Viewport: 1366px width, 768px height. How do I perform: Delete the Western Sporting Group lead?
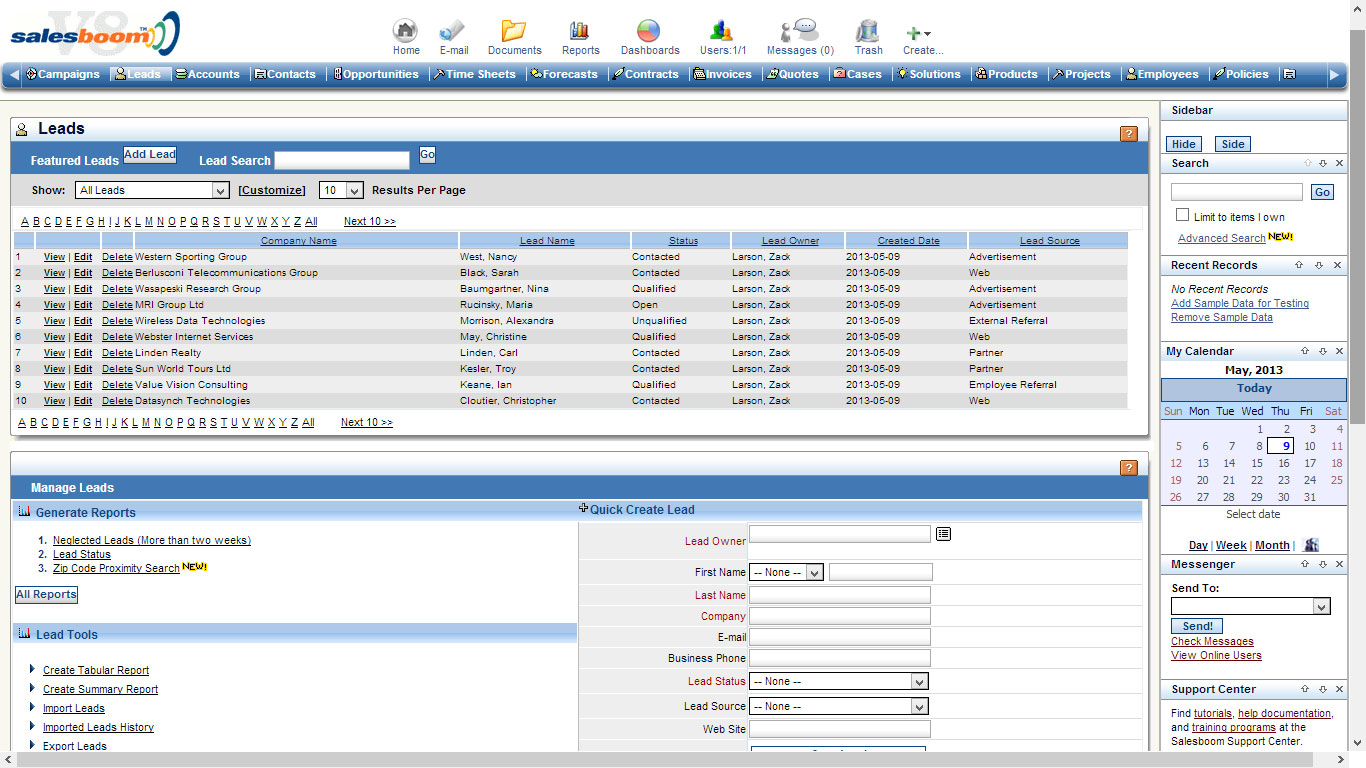117,257
